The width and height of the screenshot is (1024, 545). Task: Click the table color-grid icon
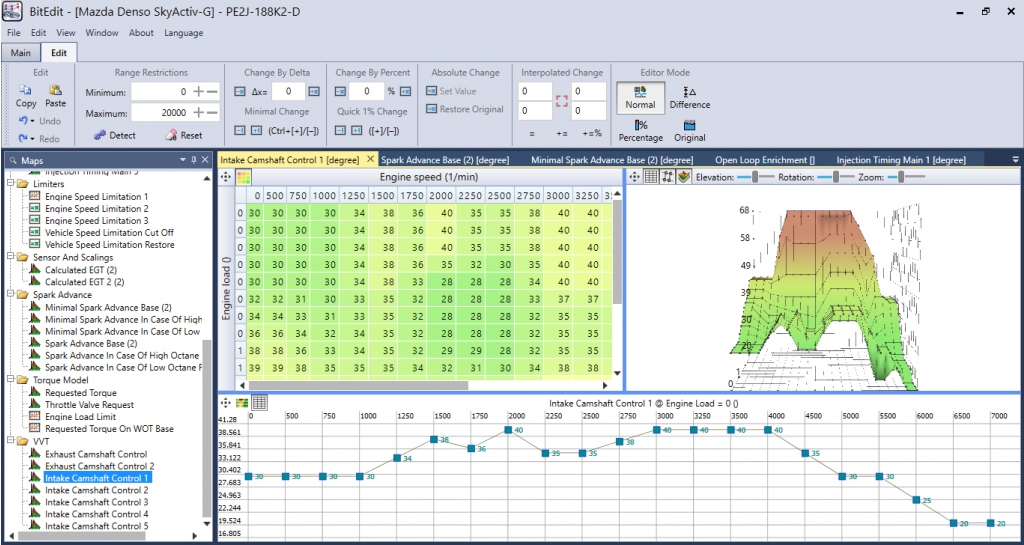[243, 177]
